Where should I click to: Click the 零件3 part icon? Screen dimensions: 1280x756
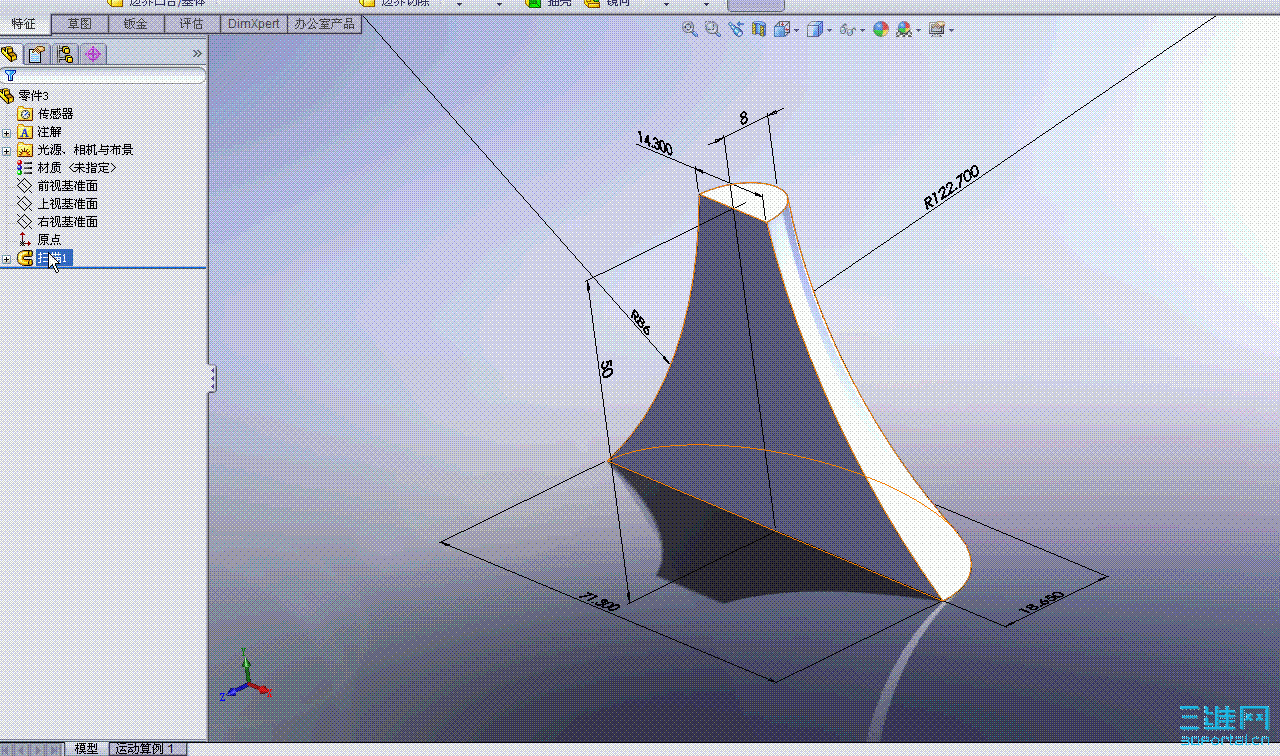(8, 96)
